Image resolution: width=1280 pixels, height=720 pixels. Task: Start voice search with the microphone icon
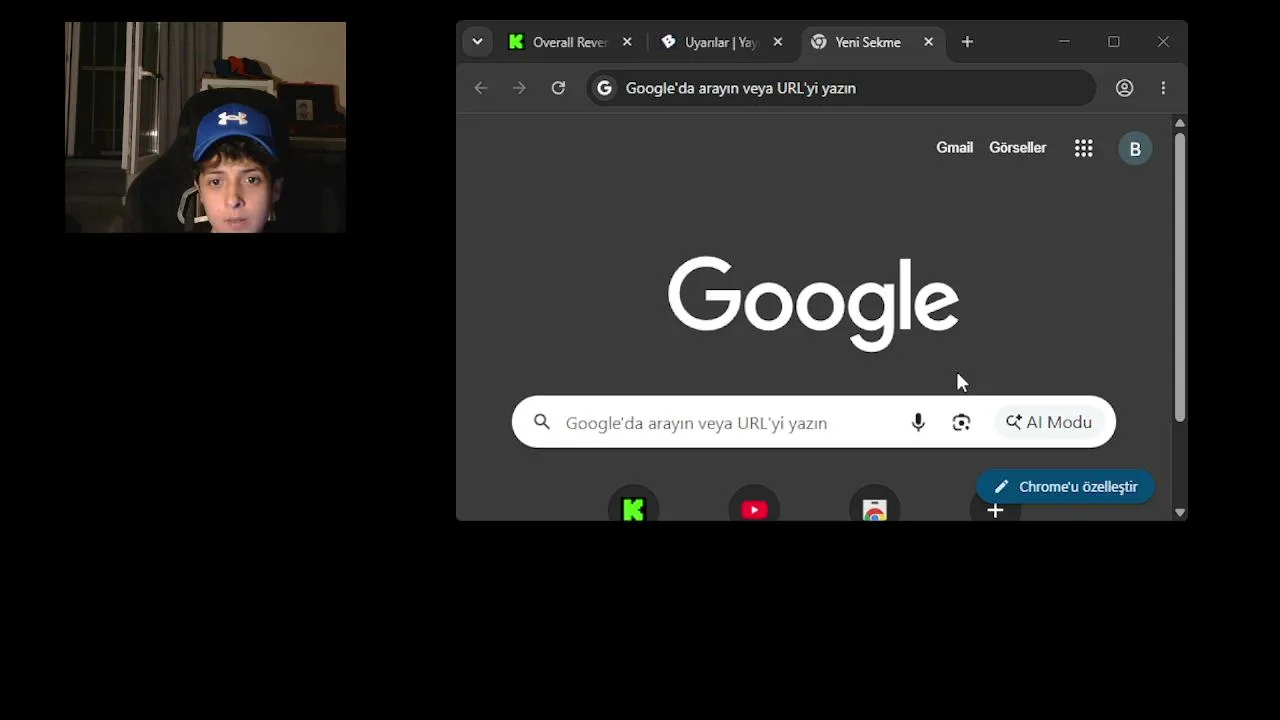click(918, 422)
